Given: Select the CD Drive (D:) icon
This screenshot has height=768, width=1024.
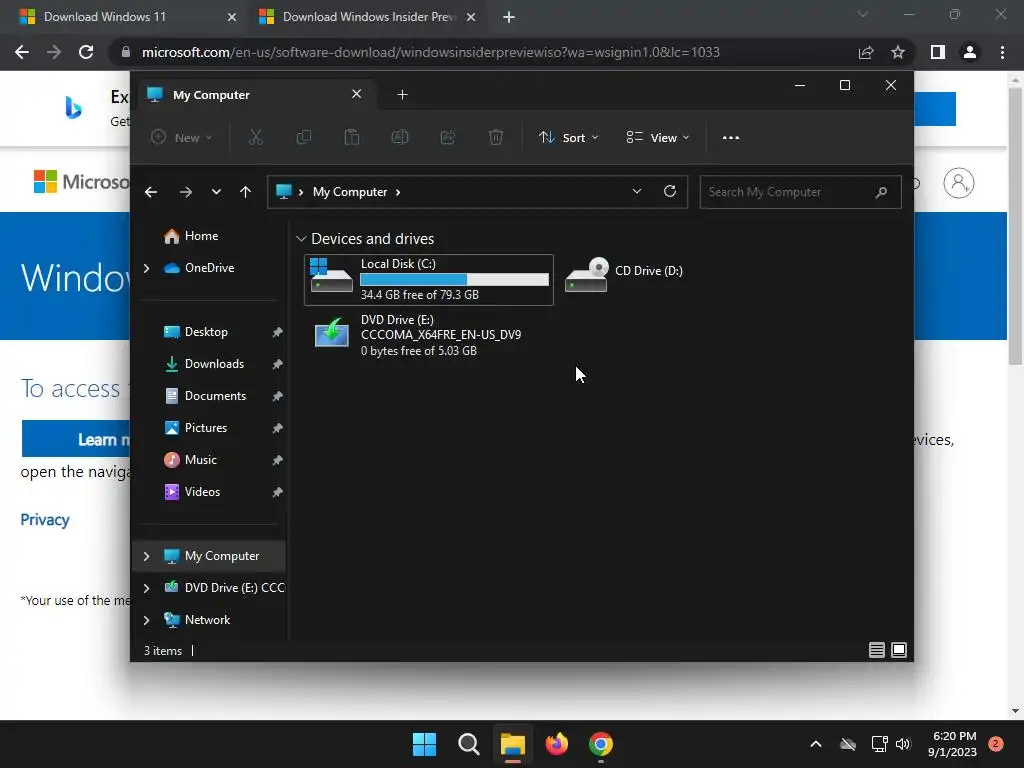Looking at the screenshot, I should (x=586, y=274).
